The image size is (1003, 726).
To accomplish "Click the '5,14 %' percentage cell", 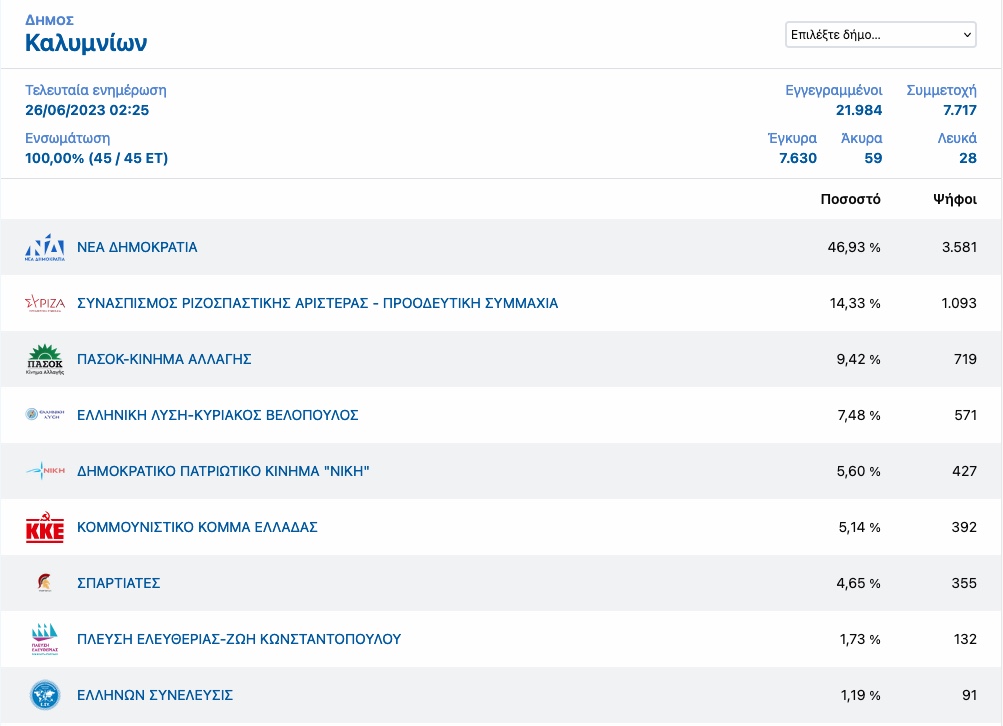I will (860, 527).
